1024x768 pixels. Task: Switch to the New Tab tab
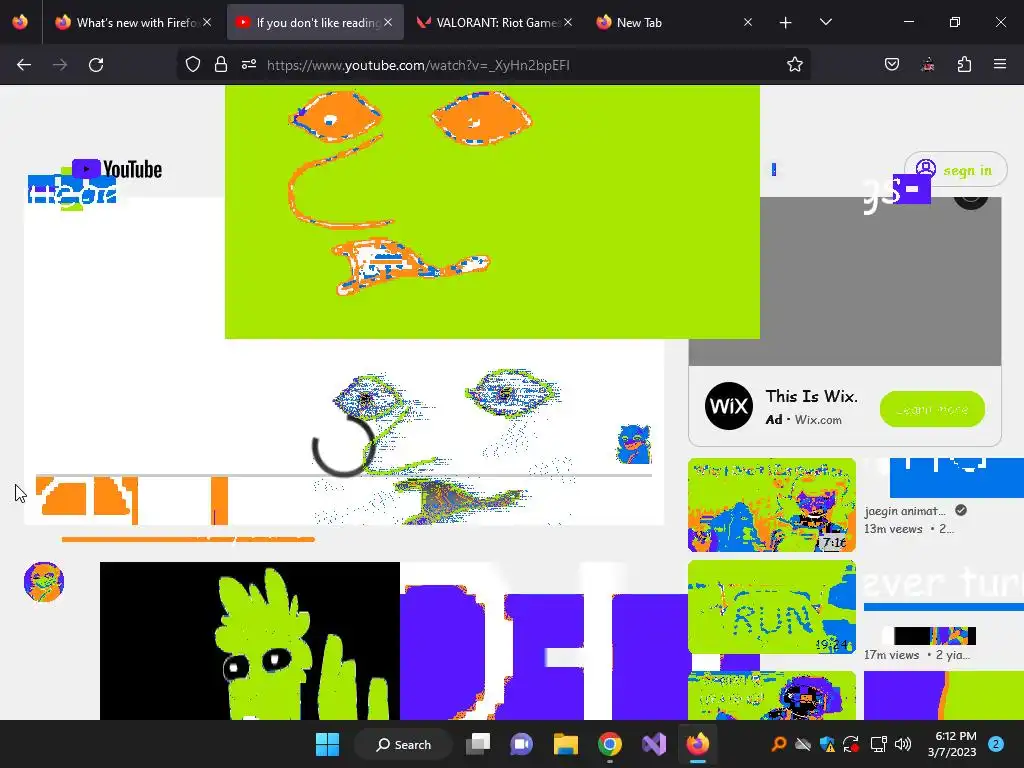click(x=675, y=23)
